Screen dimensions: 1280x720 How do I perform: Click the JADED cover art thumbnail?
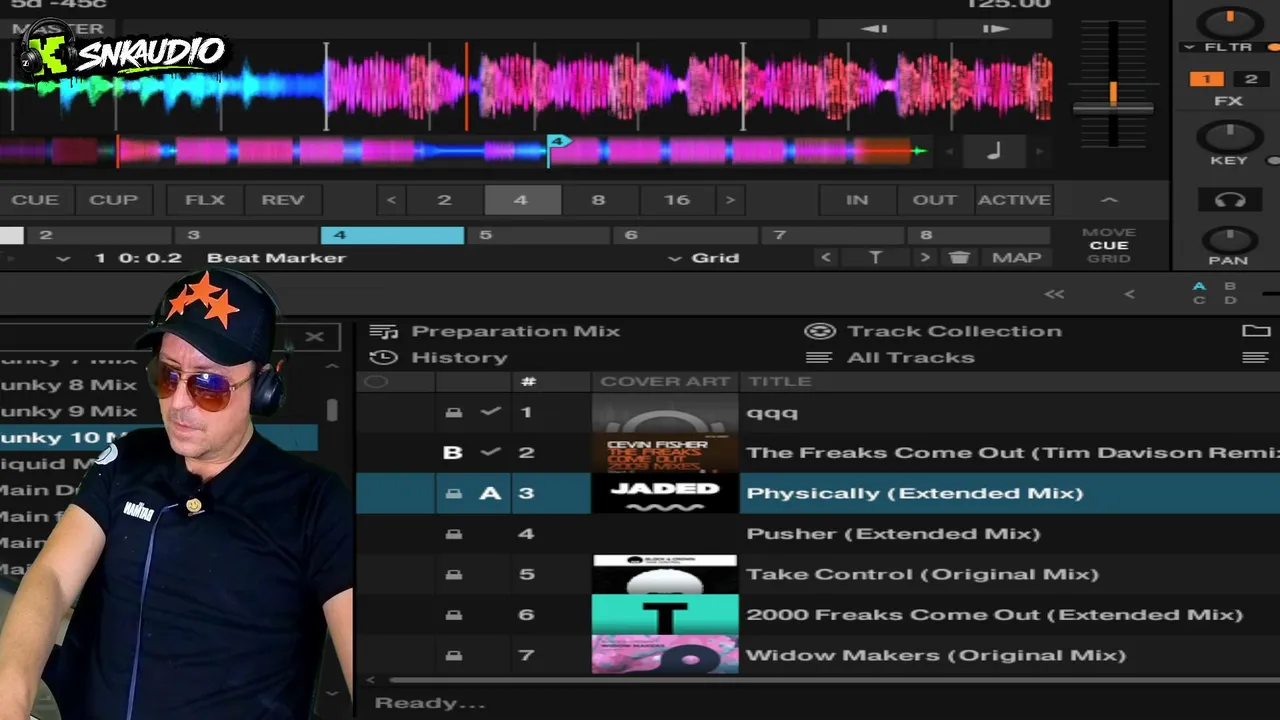tap(665, 493)
